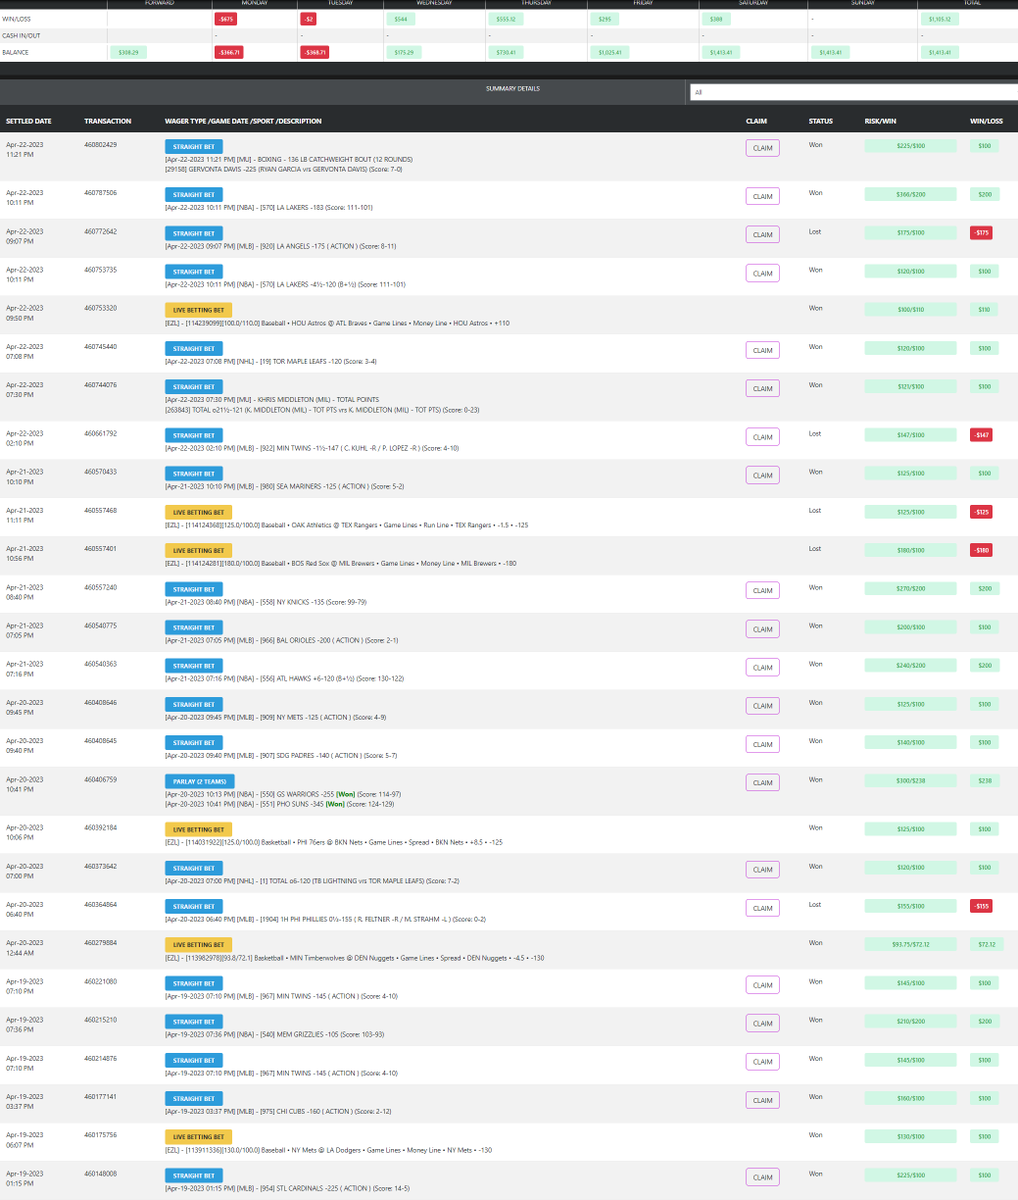Viewport: 1018px width, 1200px height.
Task: Claim the ATL Hawks +6 bet
Action: pyautogui.click(x=762, y=667)
